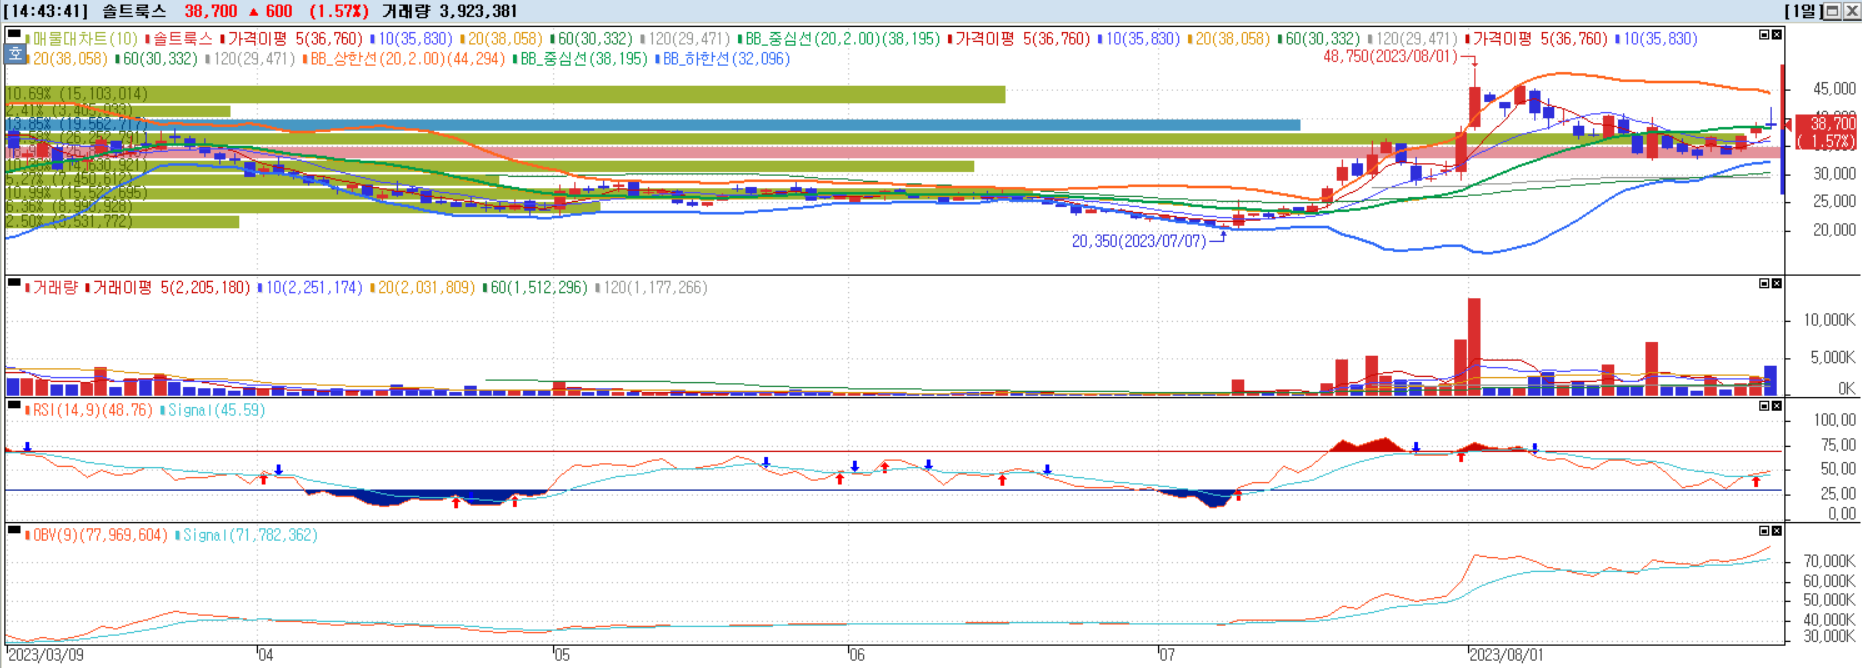Image resolution: width=1862 pixels, height=668 pixels.
Task: Click the red current price tag 38,700
Action: click(1827, 132)
